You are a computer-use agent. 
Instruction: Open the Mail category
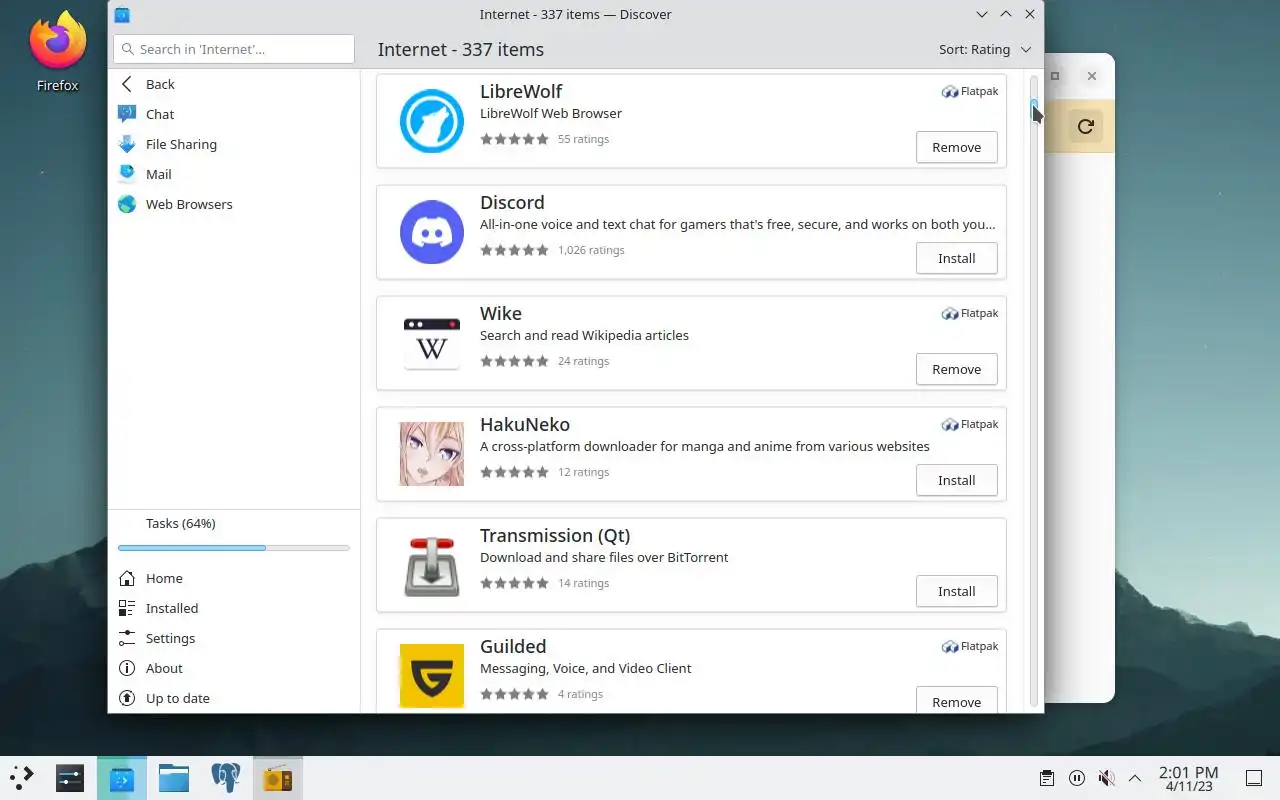coord(234,174)
